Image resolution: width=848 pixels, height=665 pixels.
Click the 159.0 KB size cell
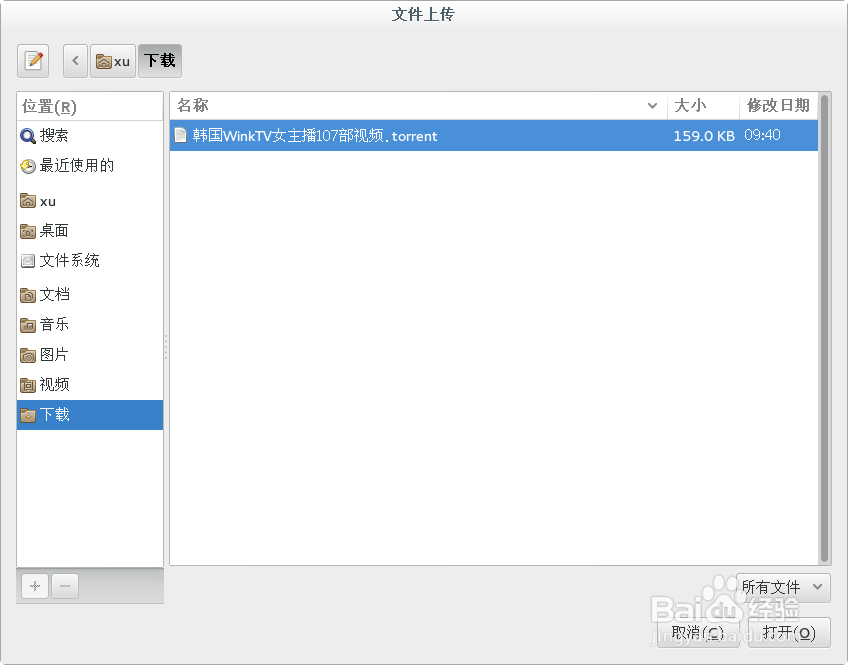[704, 136]
